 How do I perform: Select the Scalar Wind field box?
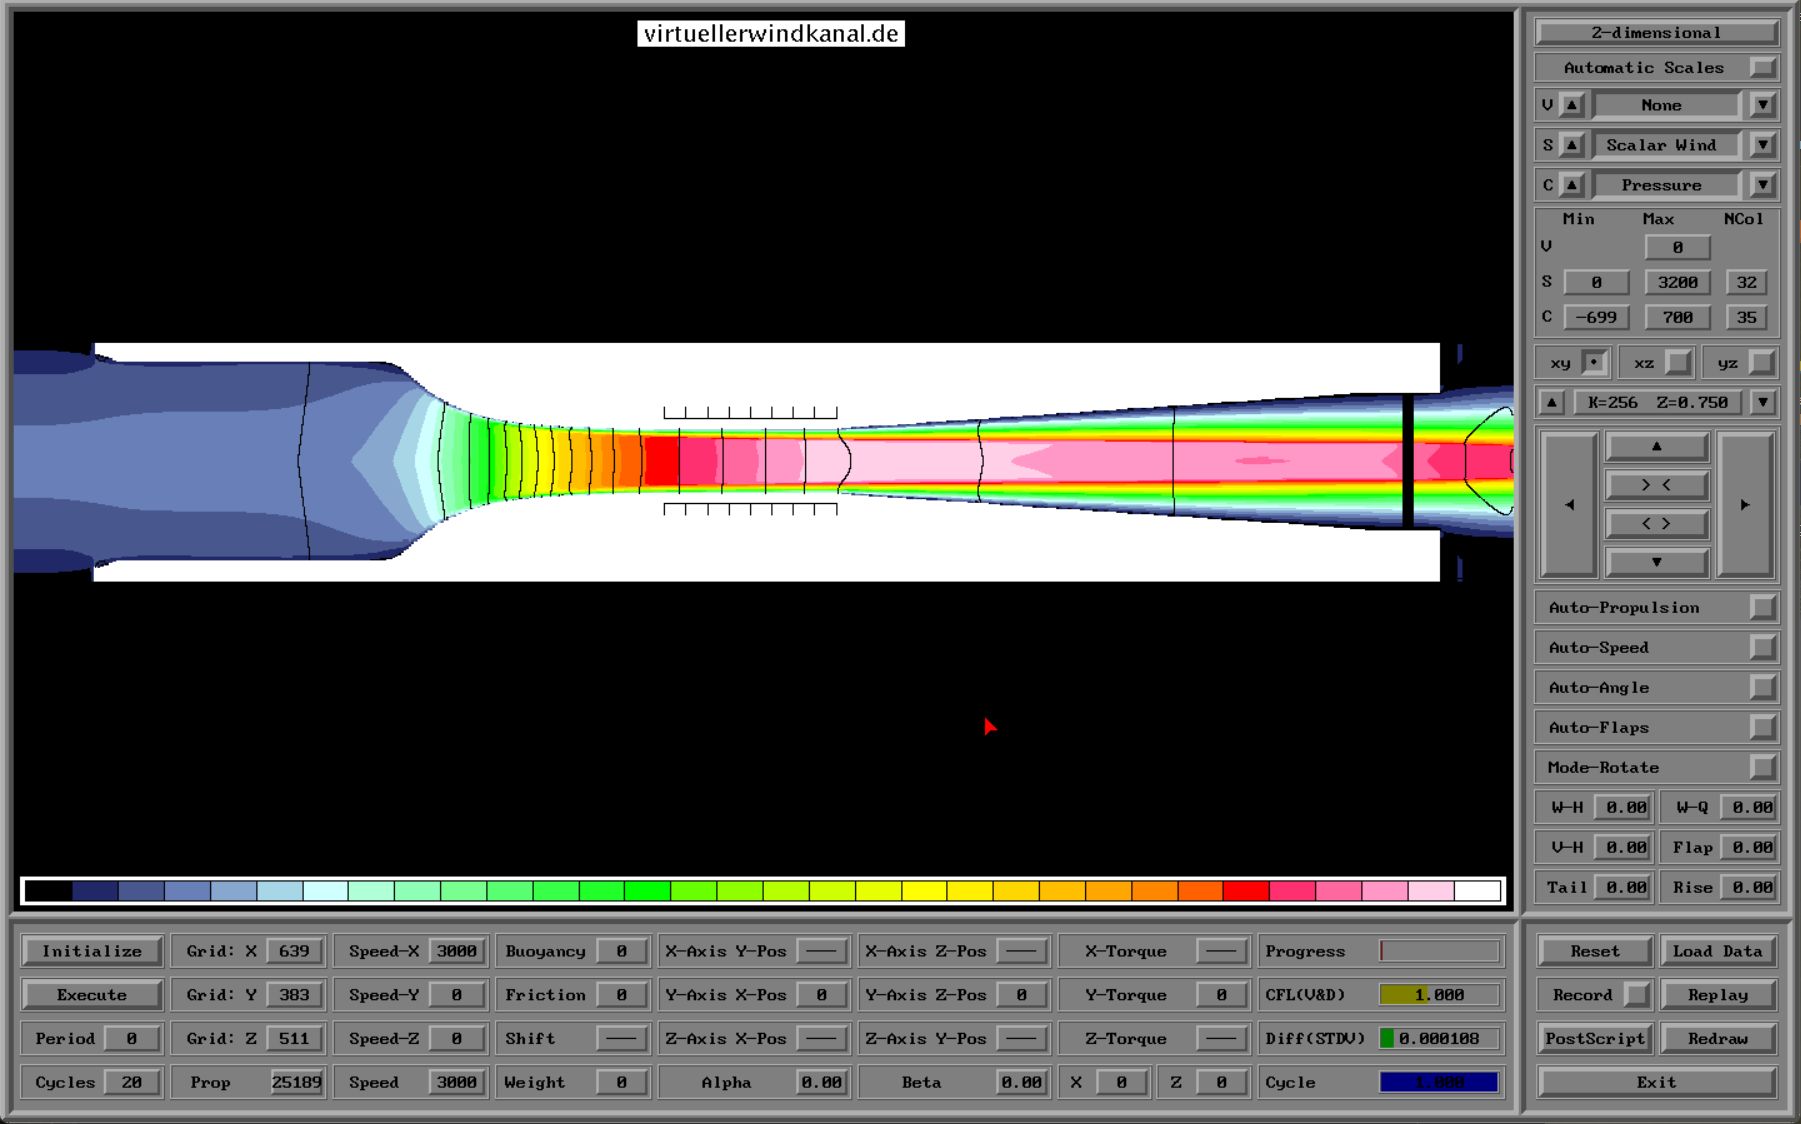coord(1667,145)
